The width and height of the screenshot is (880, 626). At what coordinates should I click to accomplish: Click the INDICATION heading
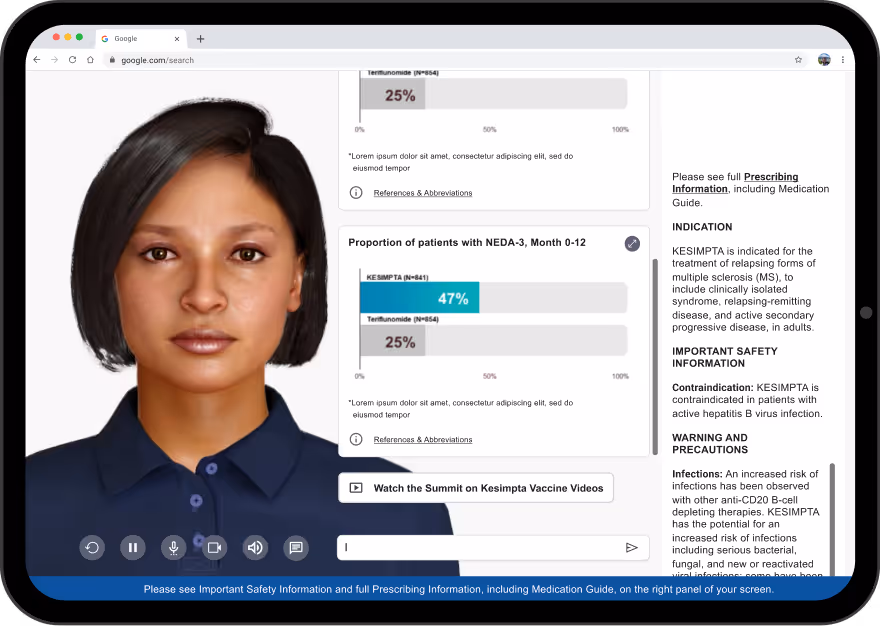point(702,227)
